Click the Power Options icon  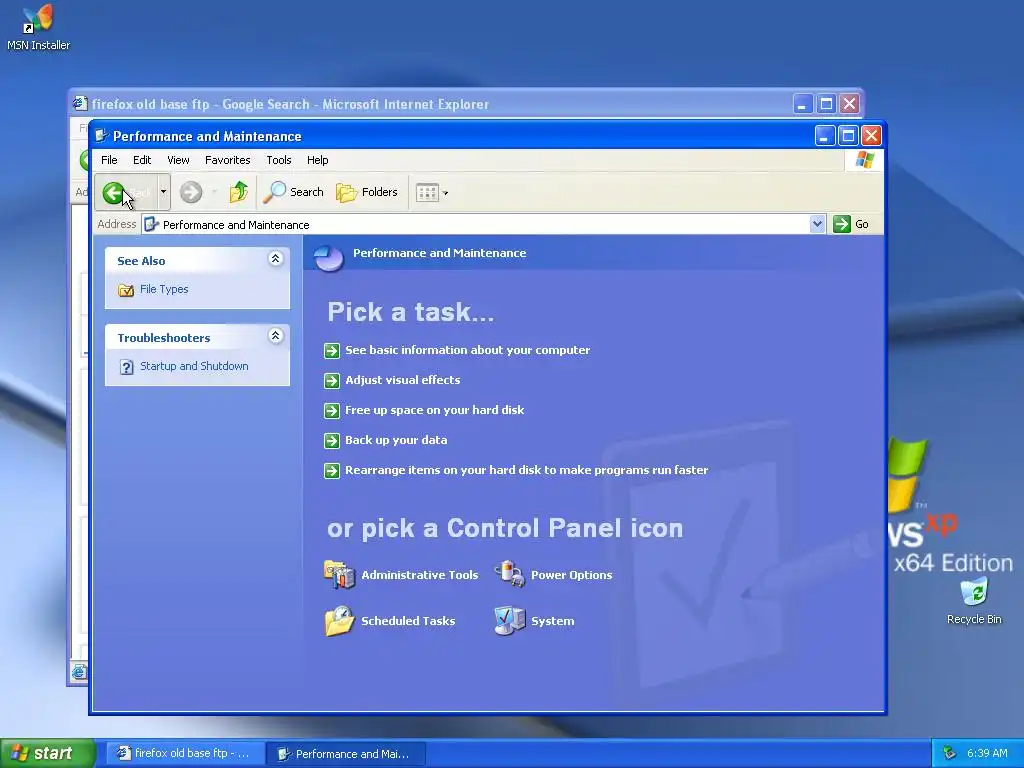pos(510,574)
